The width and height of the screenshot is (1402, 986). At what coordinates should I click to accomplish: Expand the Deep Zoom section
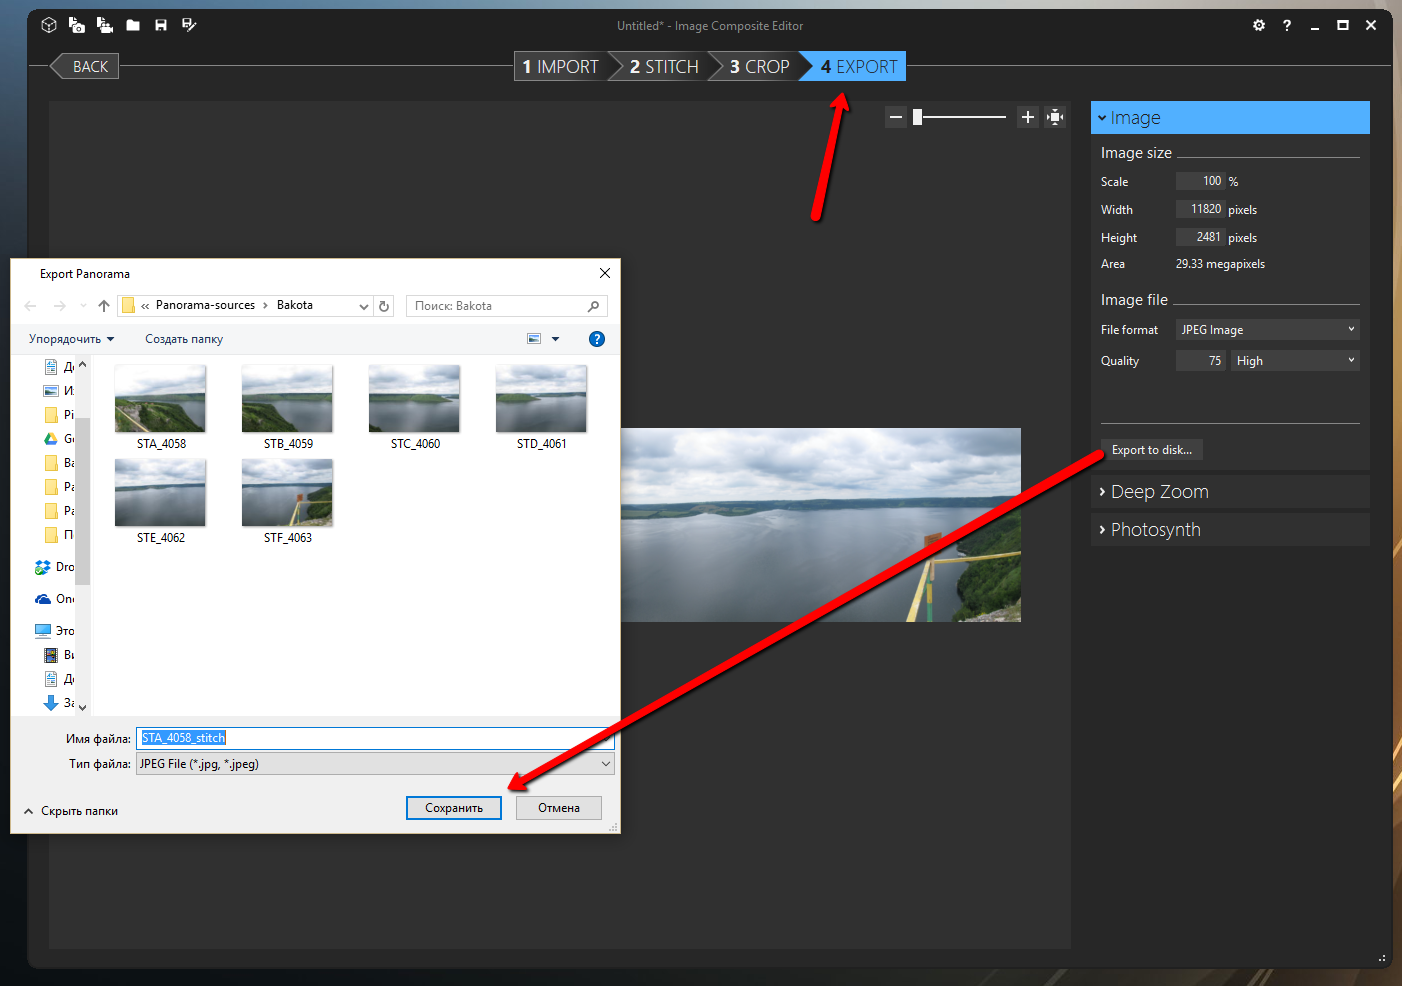1159,492
